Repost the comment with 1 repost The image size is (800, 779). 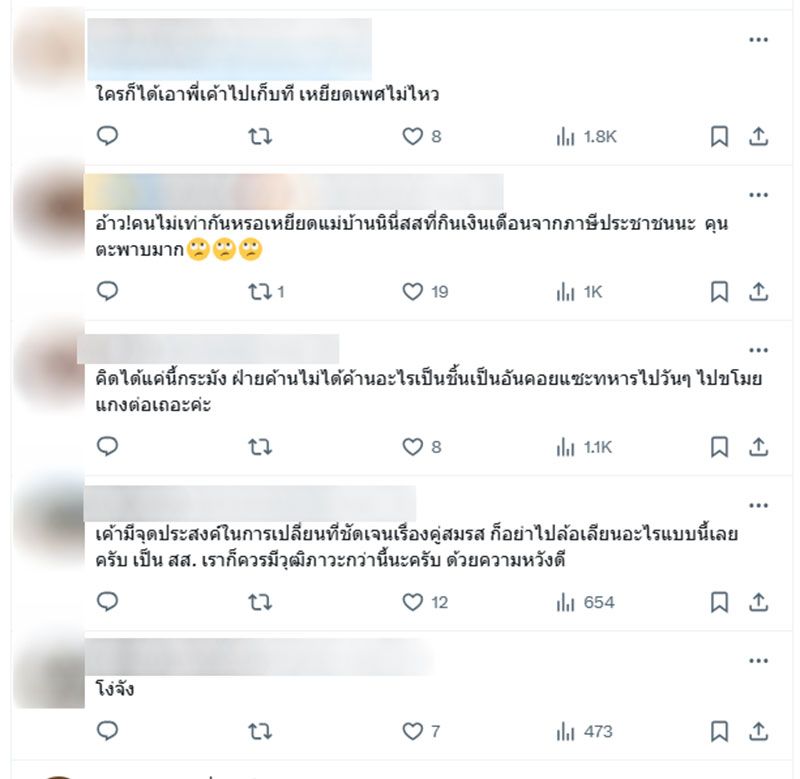tap(265, 292)
